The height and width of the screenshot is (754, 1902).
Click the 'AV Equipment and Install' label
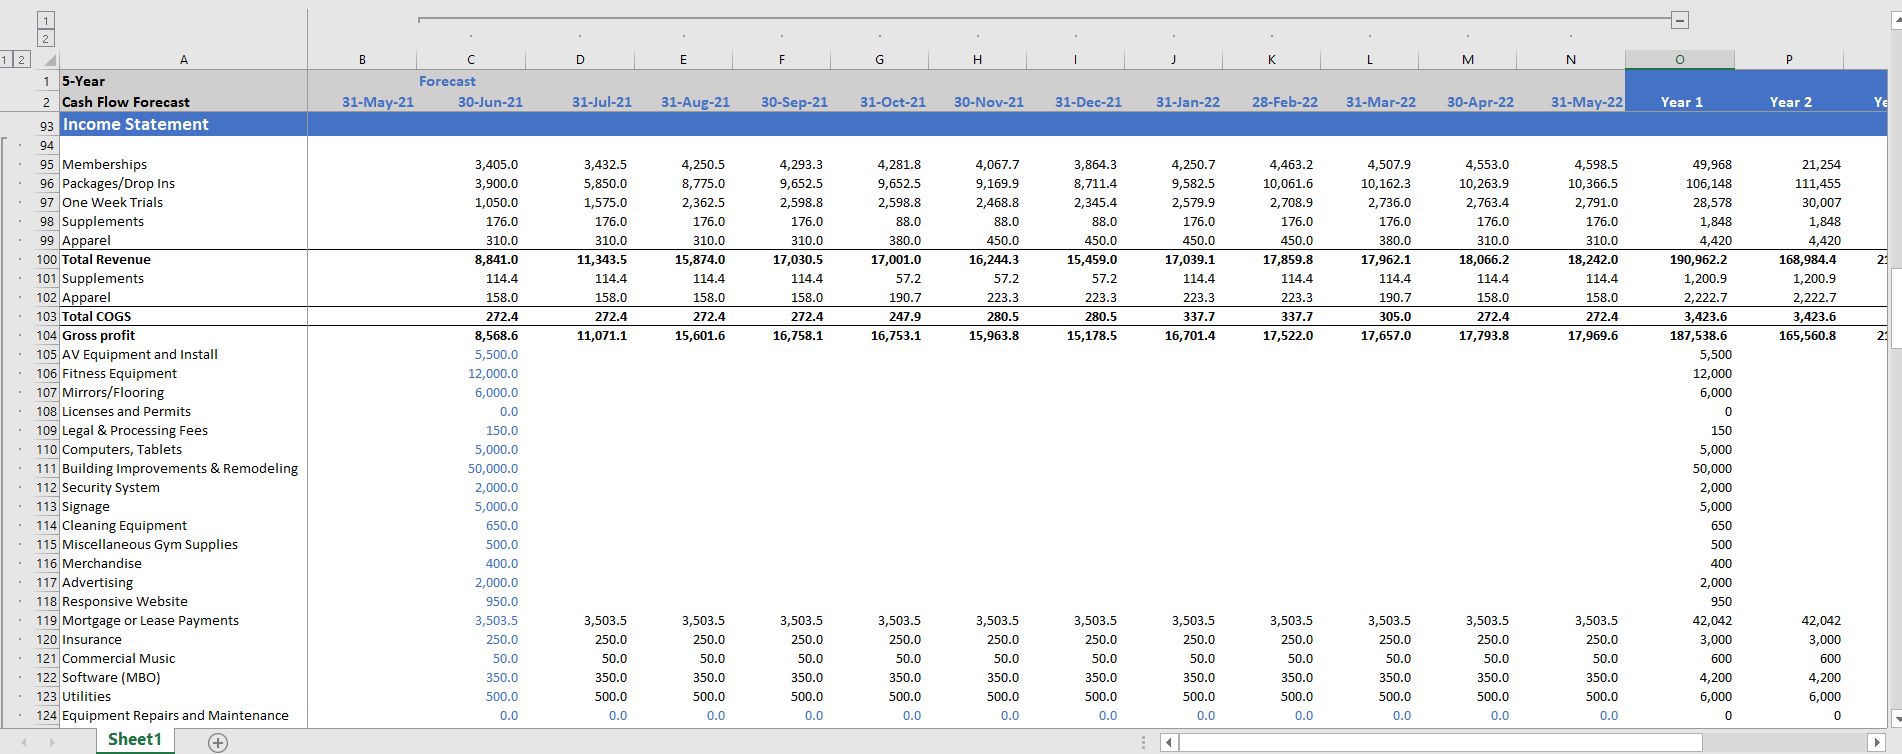tap(139, 355)
